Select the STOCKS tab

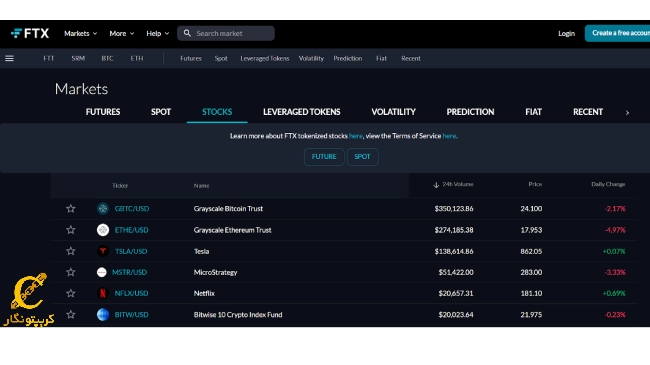[217, 112]
